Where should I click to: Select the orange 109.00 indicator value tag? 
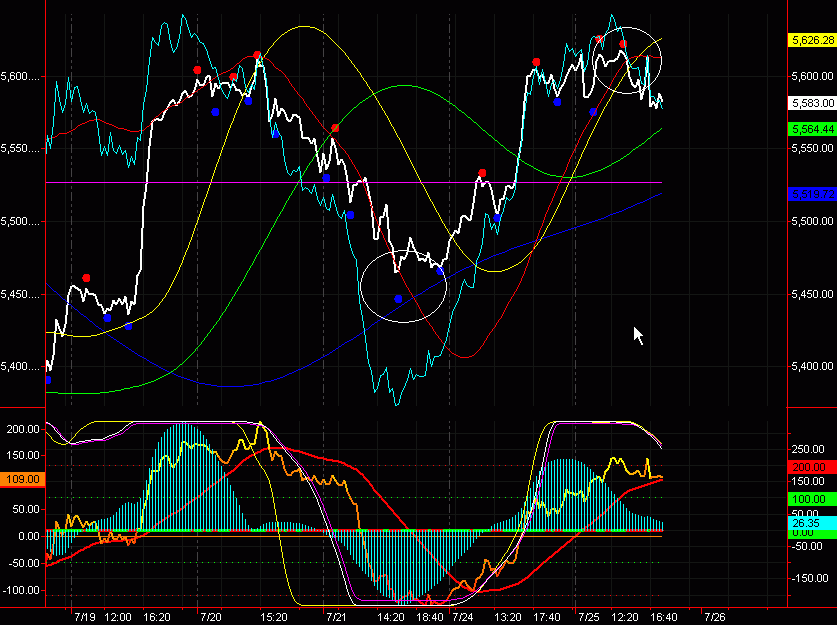click(x=22, y=479)
